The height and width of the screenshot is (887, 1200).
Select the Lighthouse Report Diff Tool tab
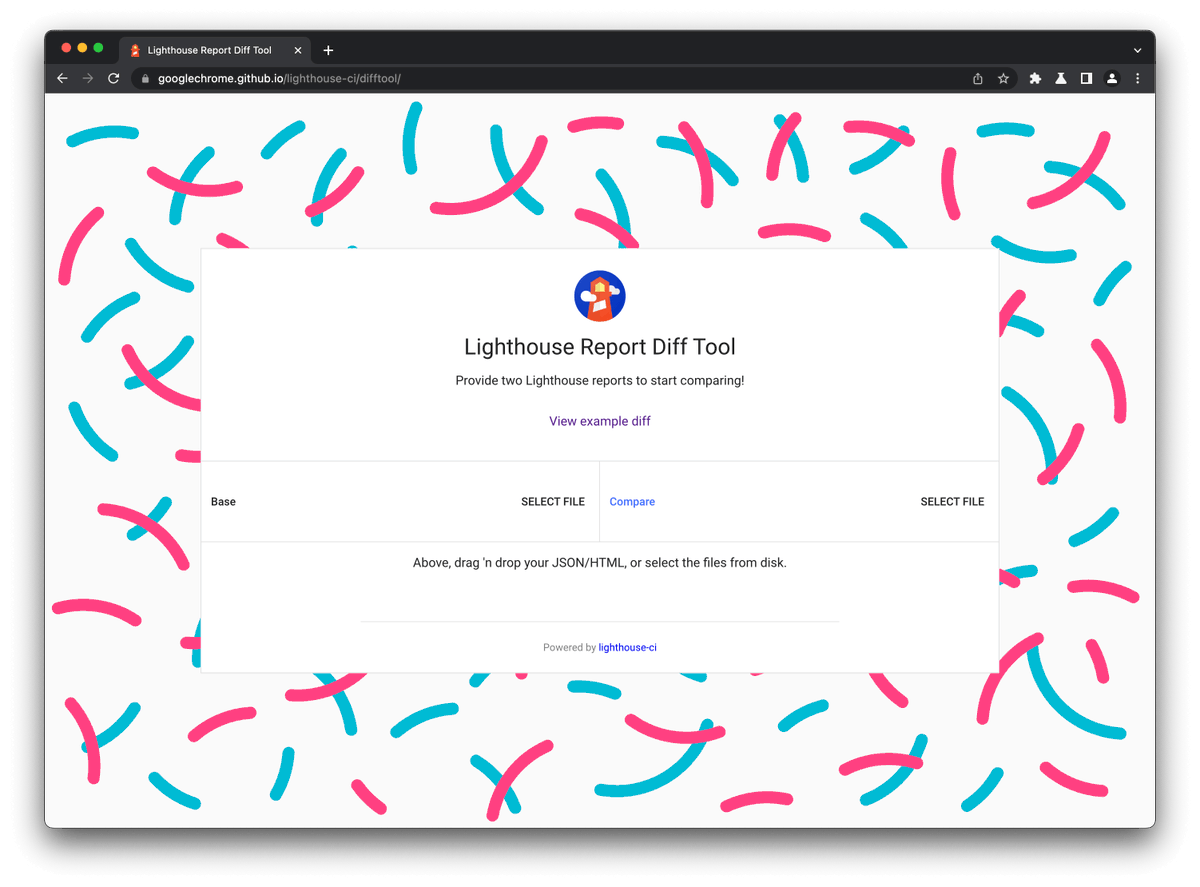214,50
